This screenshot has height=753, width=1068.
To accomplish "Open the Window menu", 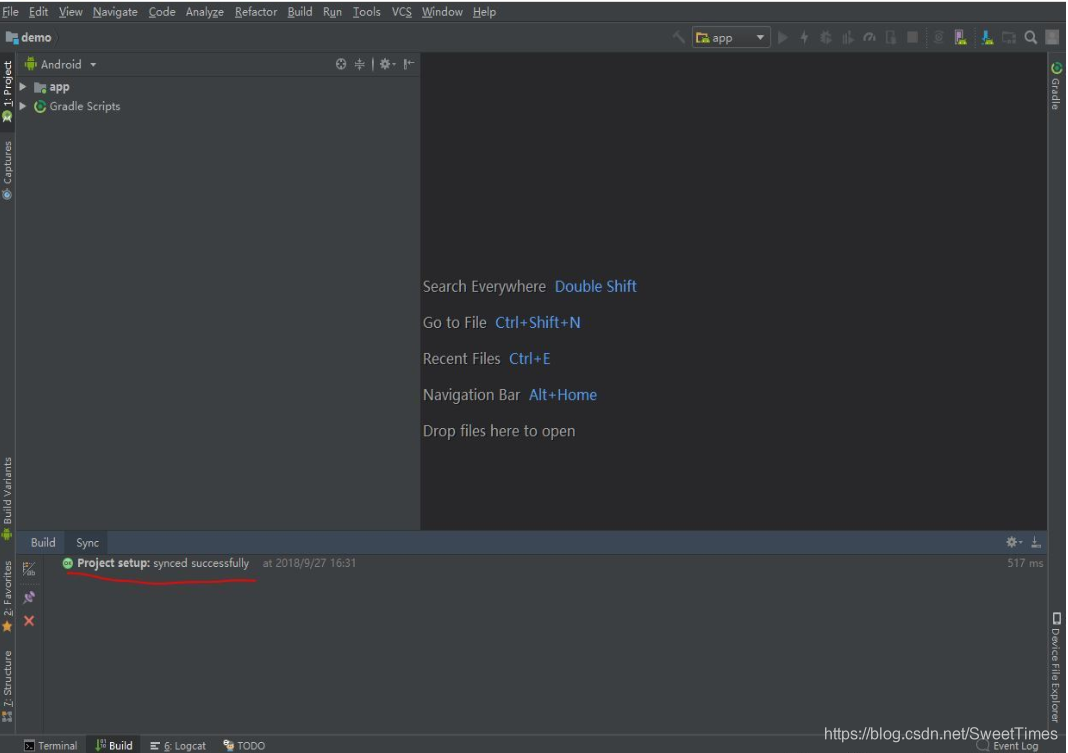I will (x=442, y=12).
